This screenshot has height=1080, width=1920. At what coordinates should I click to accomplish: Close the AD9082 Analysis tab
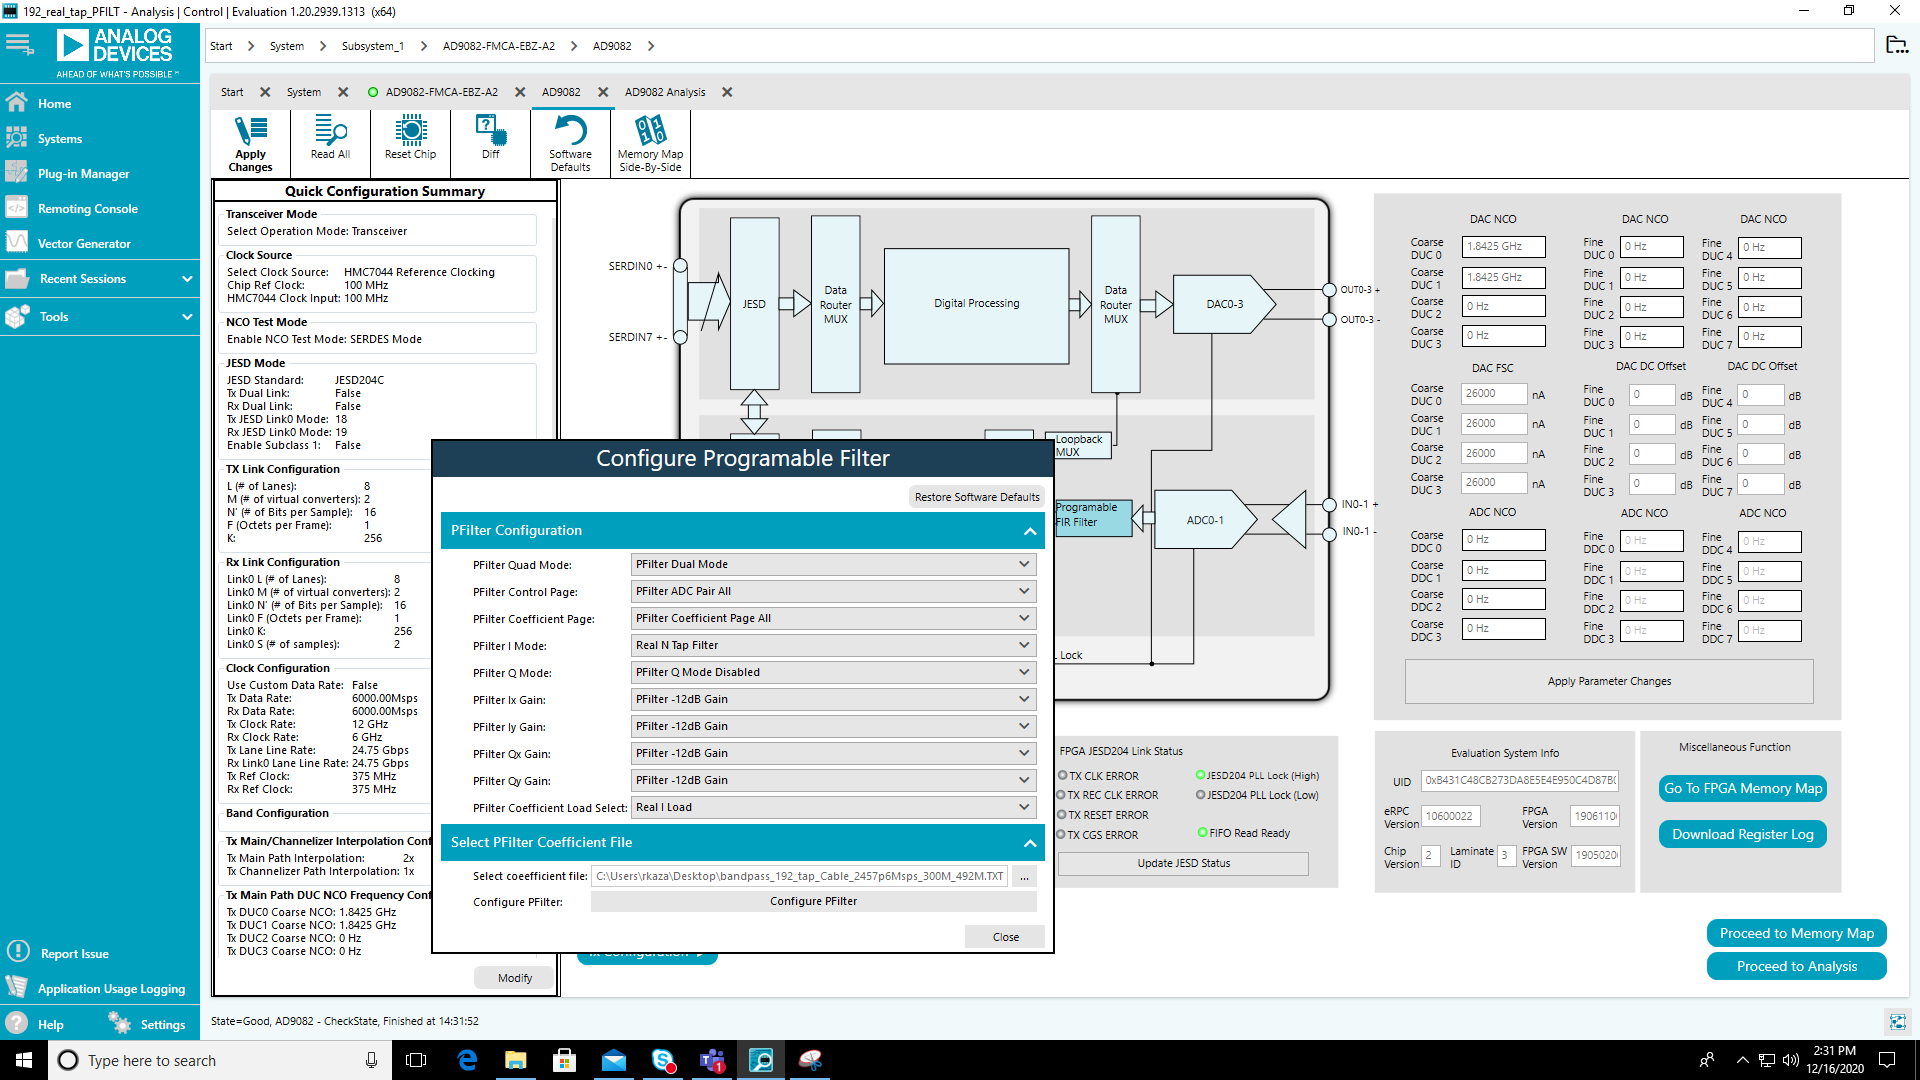tap(727, 92)
